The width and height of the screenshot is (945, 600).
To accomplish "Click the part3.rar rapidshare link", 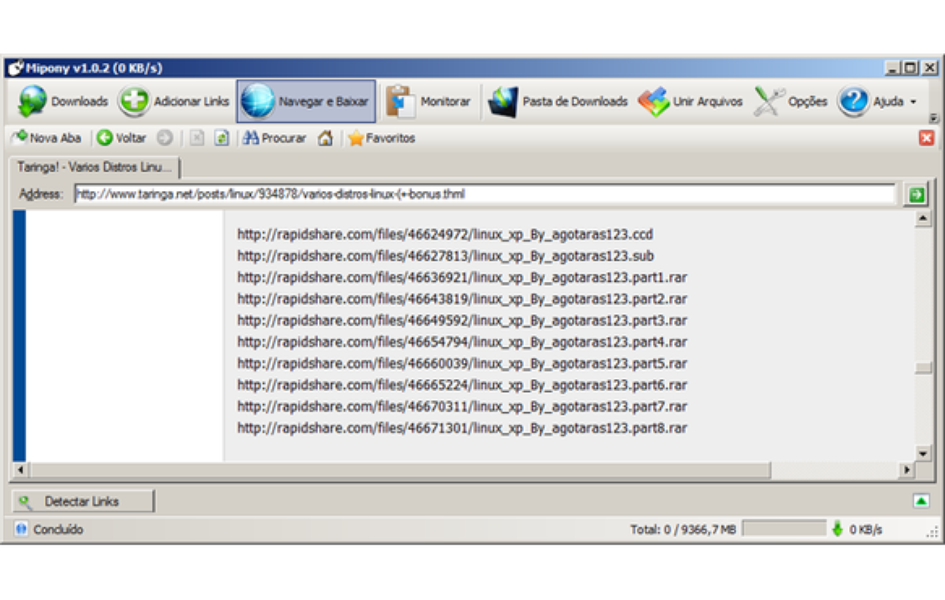I will [x=462, y=320].
